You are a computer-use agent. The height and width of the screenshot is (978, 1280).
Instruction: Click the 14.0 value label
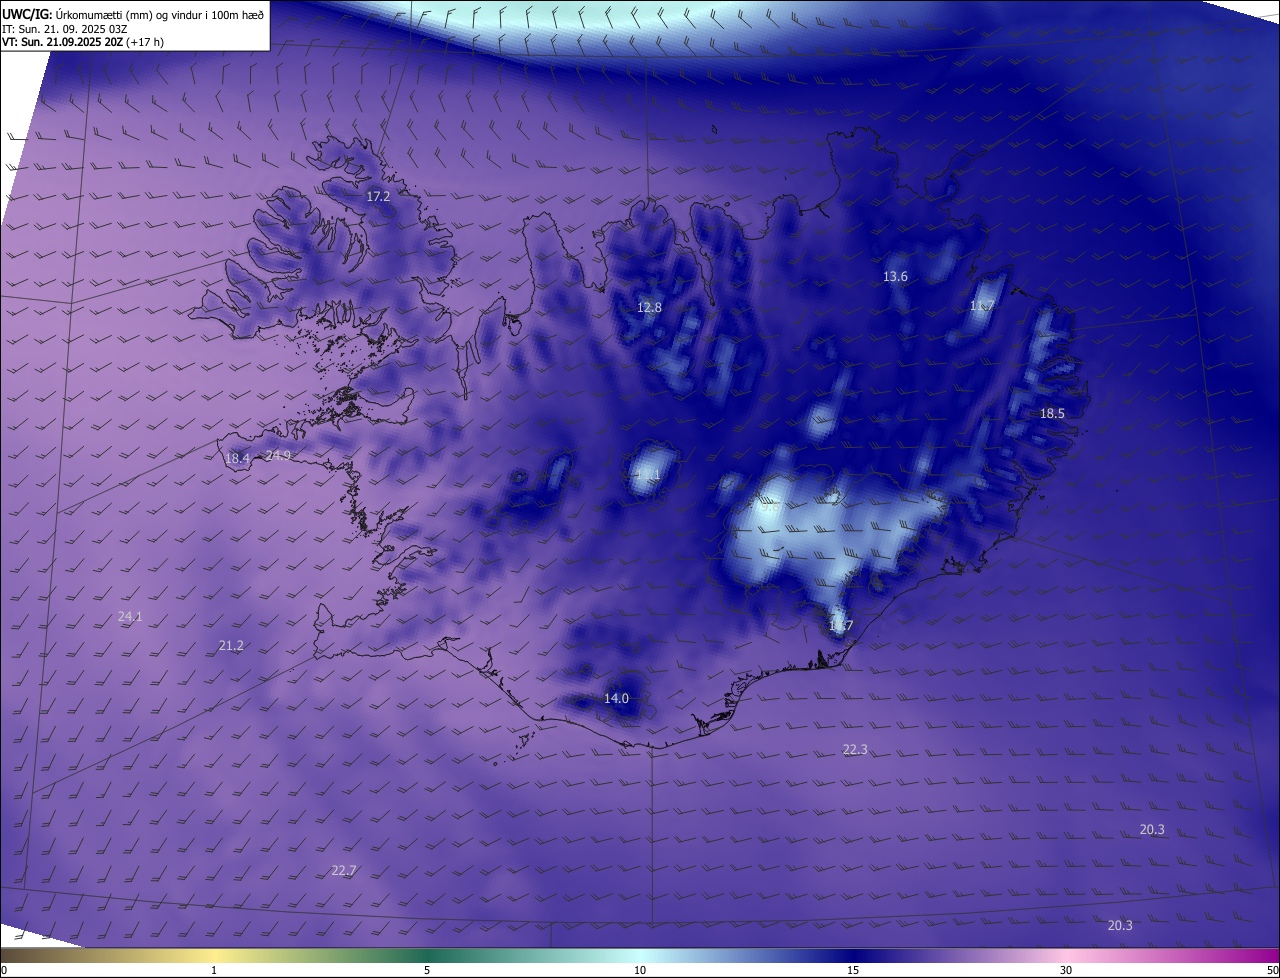point(616,698)
